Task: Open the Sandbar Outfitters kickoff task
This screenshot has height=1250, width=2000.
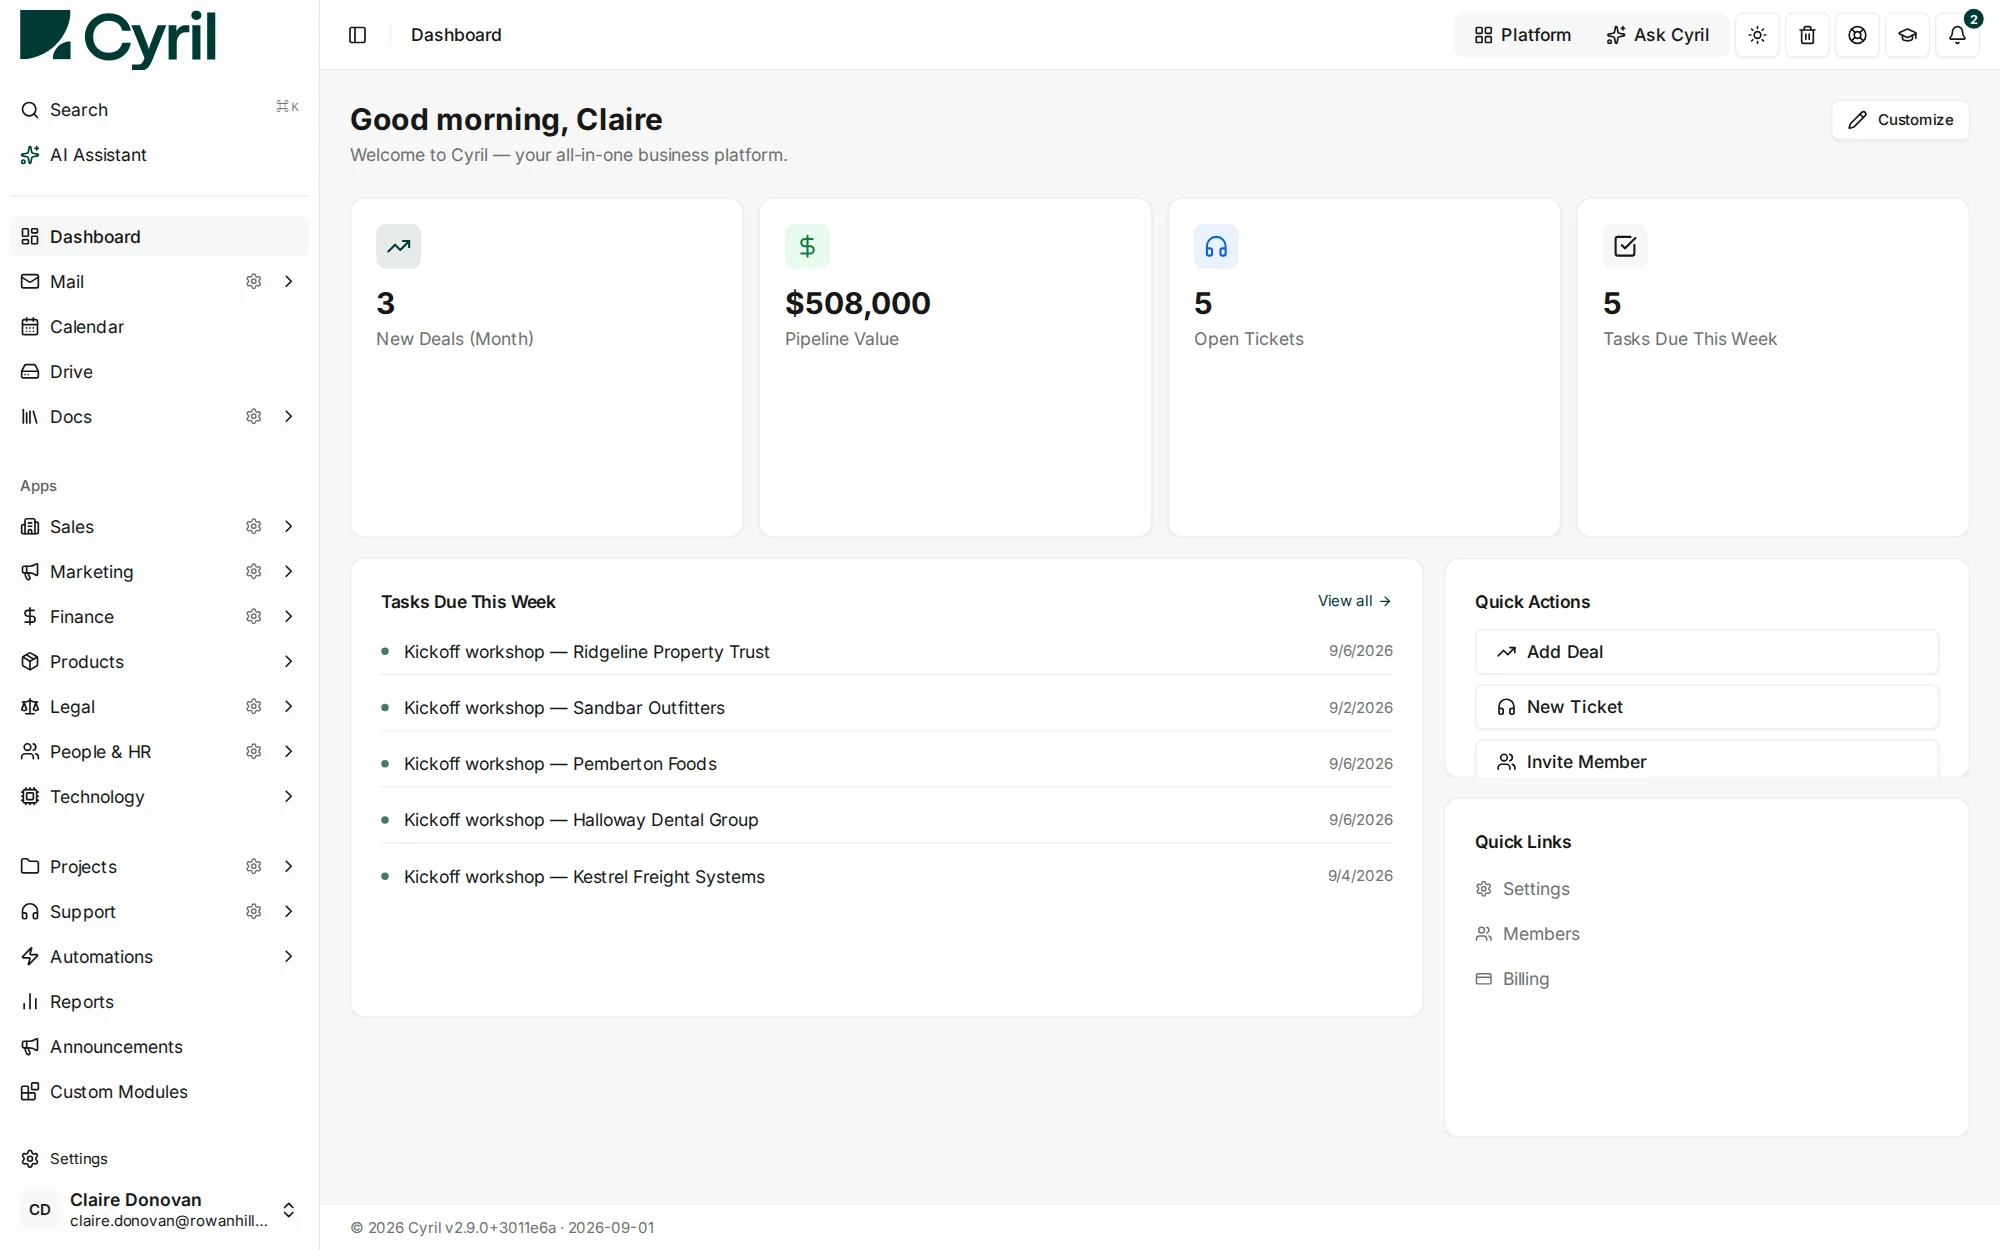Action: coord(886,708)
